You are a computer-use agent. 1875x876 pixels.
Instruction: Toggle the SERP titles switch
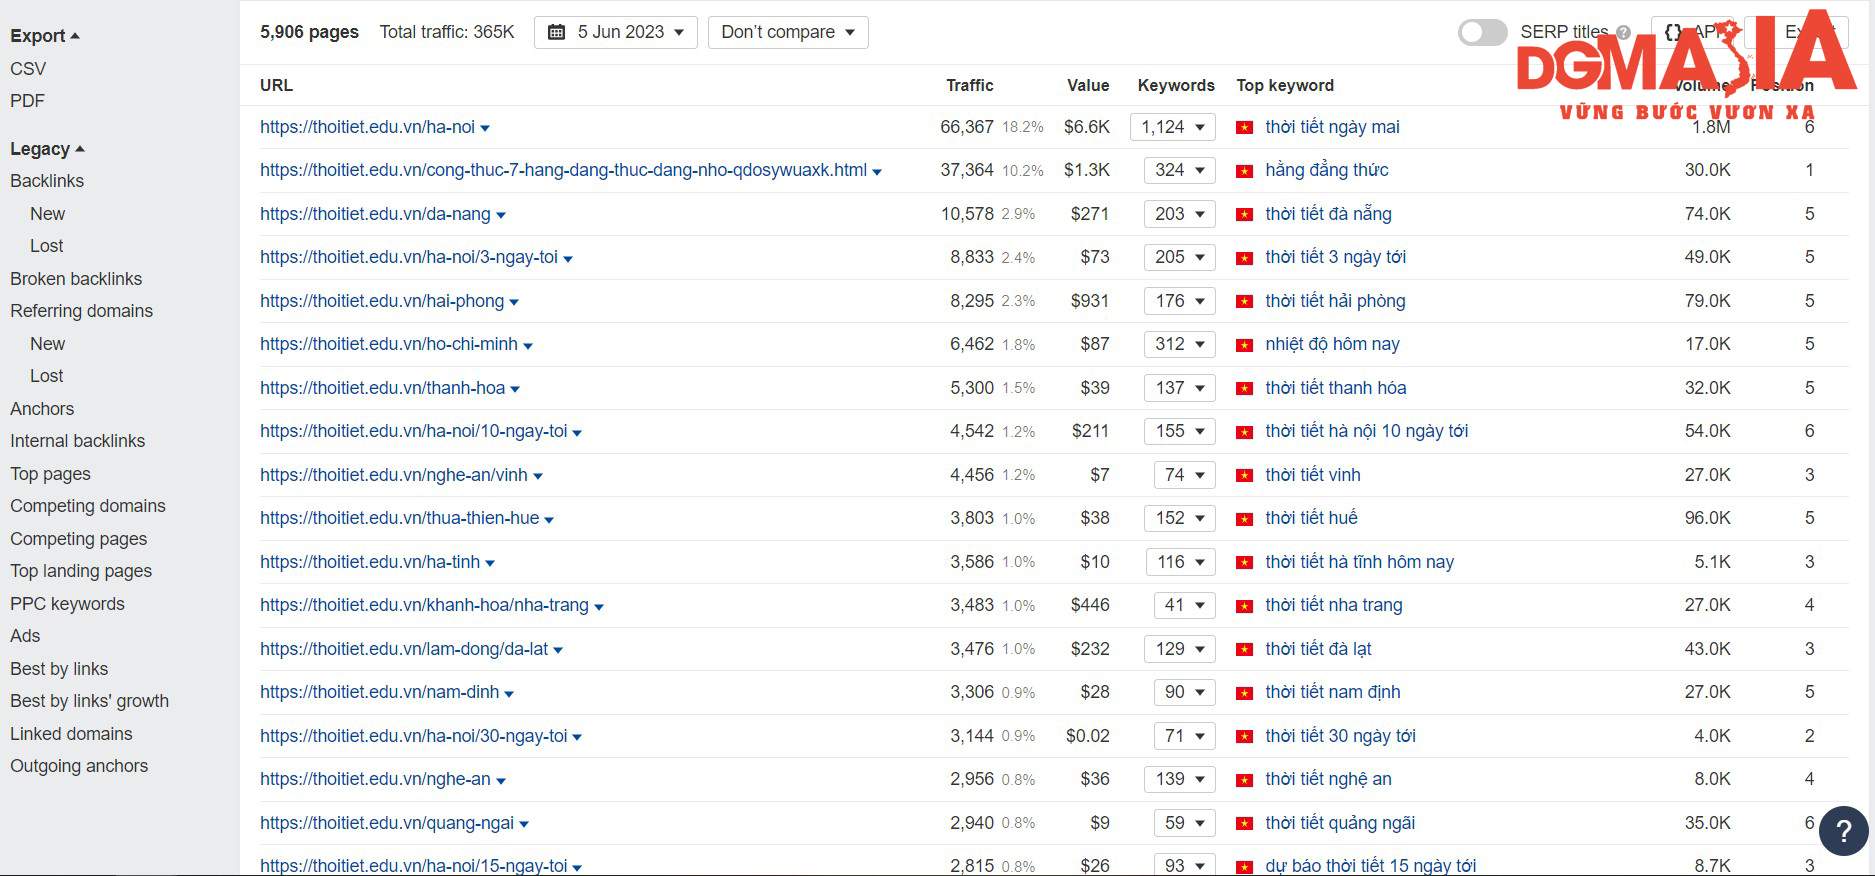click(x=1482, y=32)
